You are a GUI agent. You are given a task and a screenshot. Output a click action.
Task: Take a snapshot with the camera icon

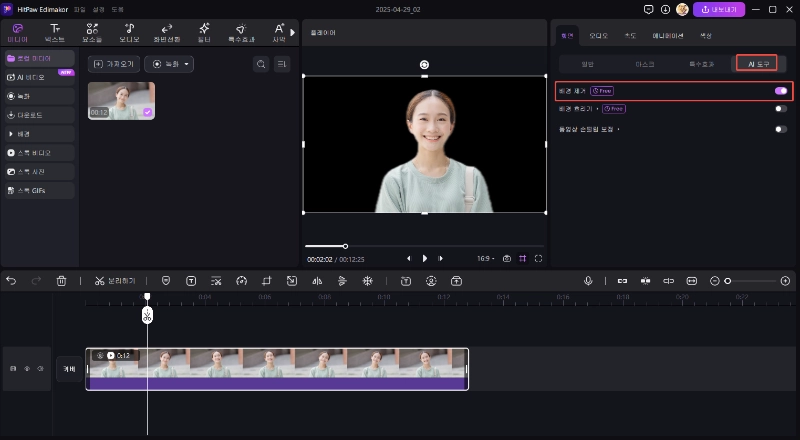[507, 259]
